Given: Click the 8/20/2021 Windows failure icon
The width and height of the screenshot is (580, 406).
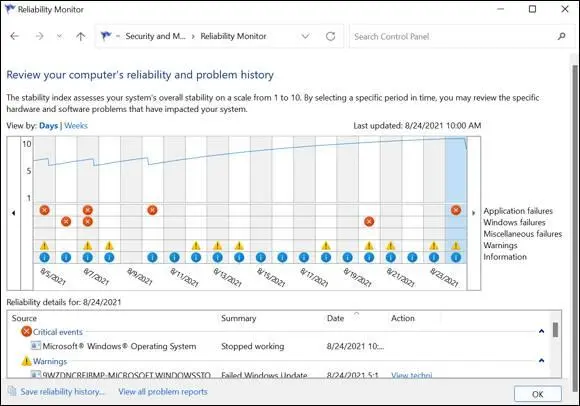Looking at the screenshot, I should (x=369, y=221).
